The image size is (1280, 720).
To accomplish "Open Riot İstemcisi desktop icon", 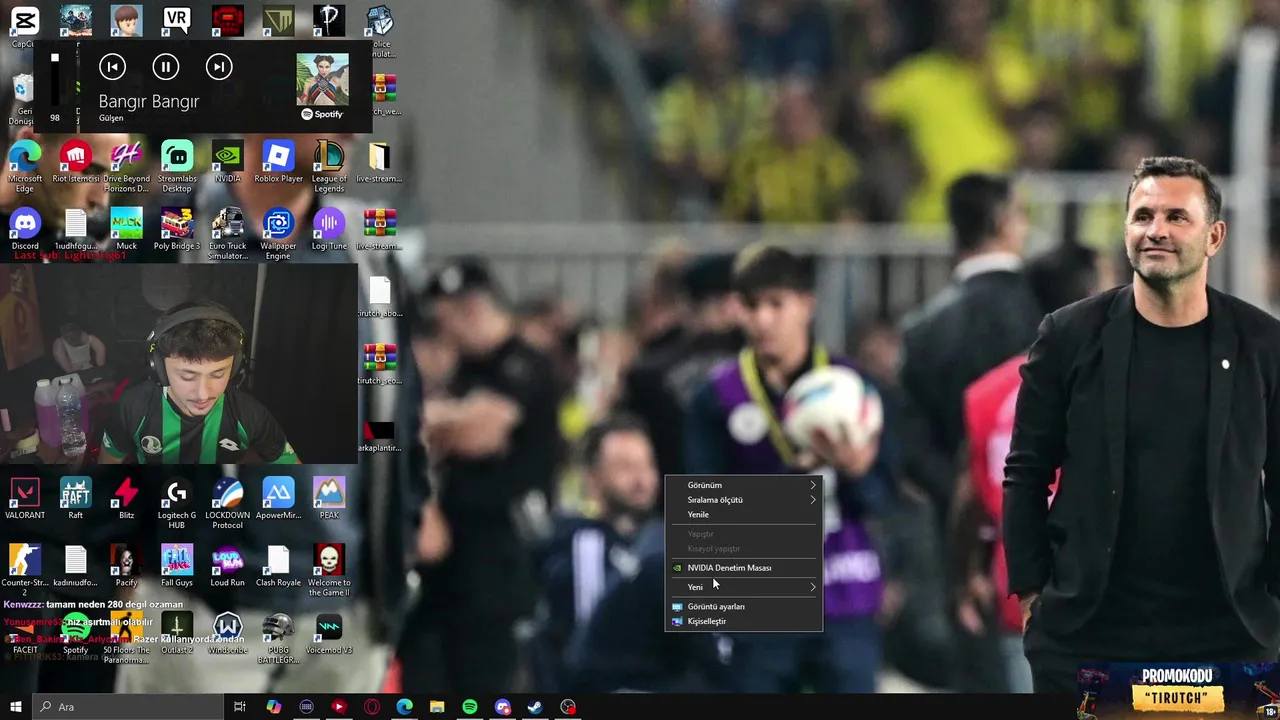I will point(76,163).
